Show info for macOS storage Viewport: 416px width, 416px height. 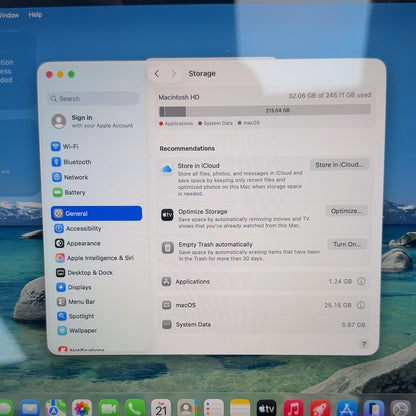coord(361,305)
